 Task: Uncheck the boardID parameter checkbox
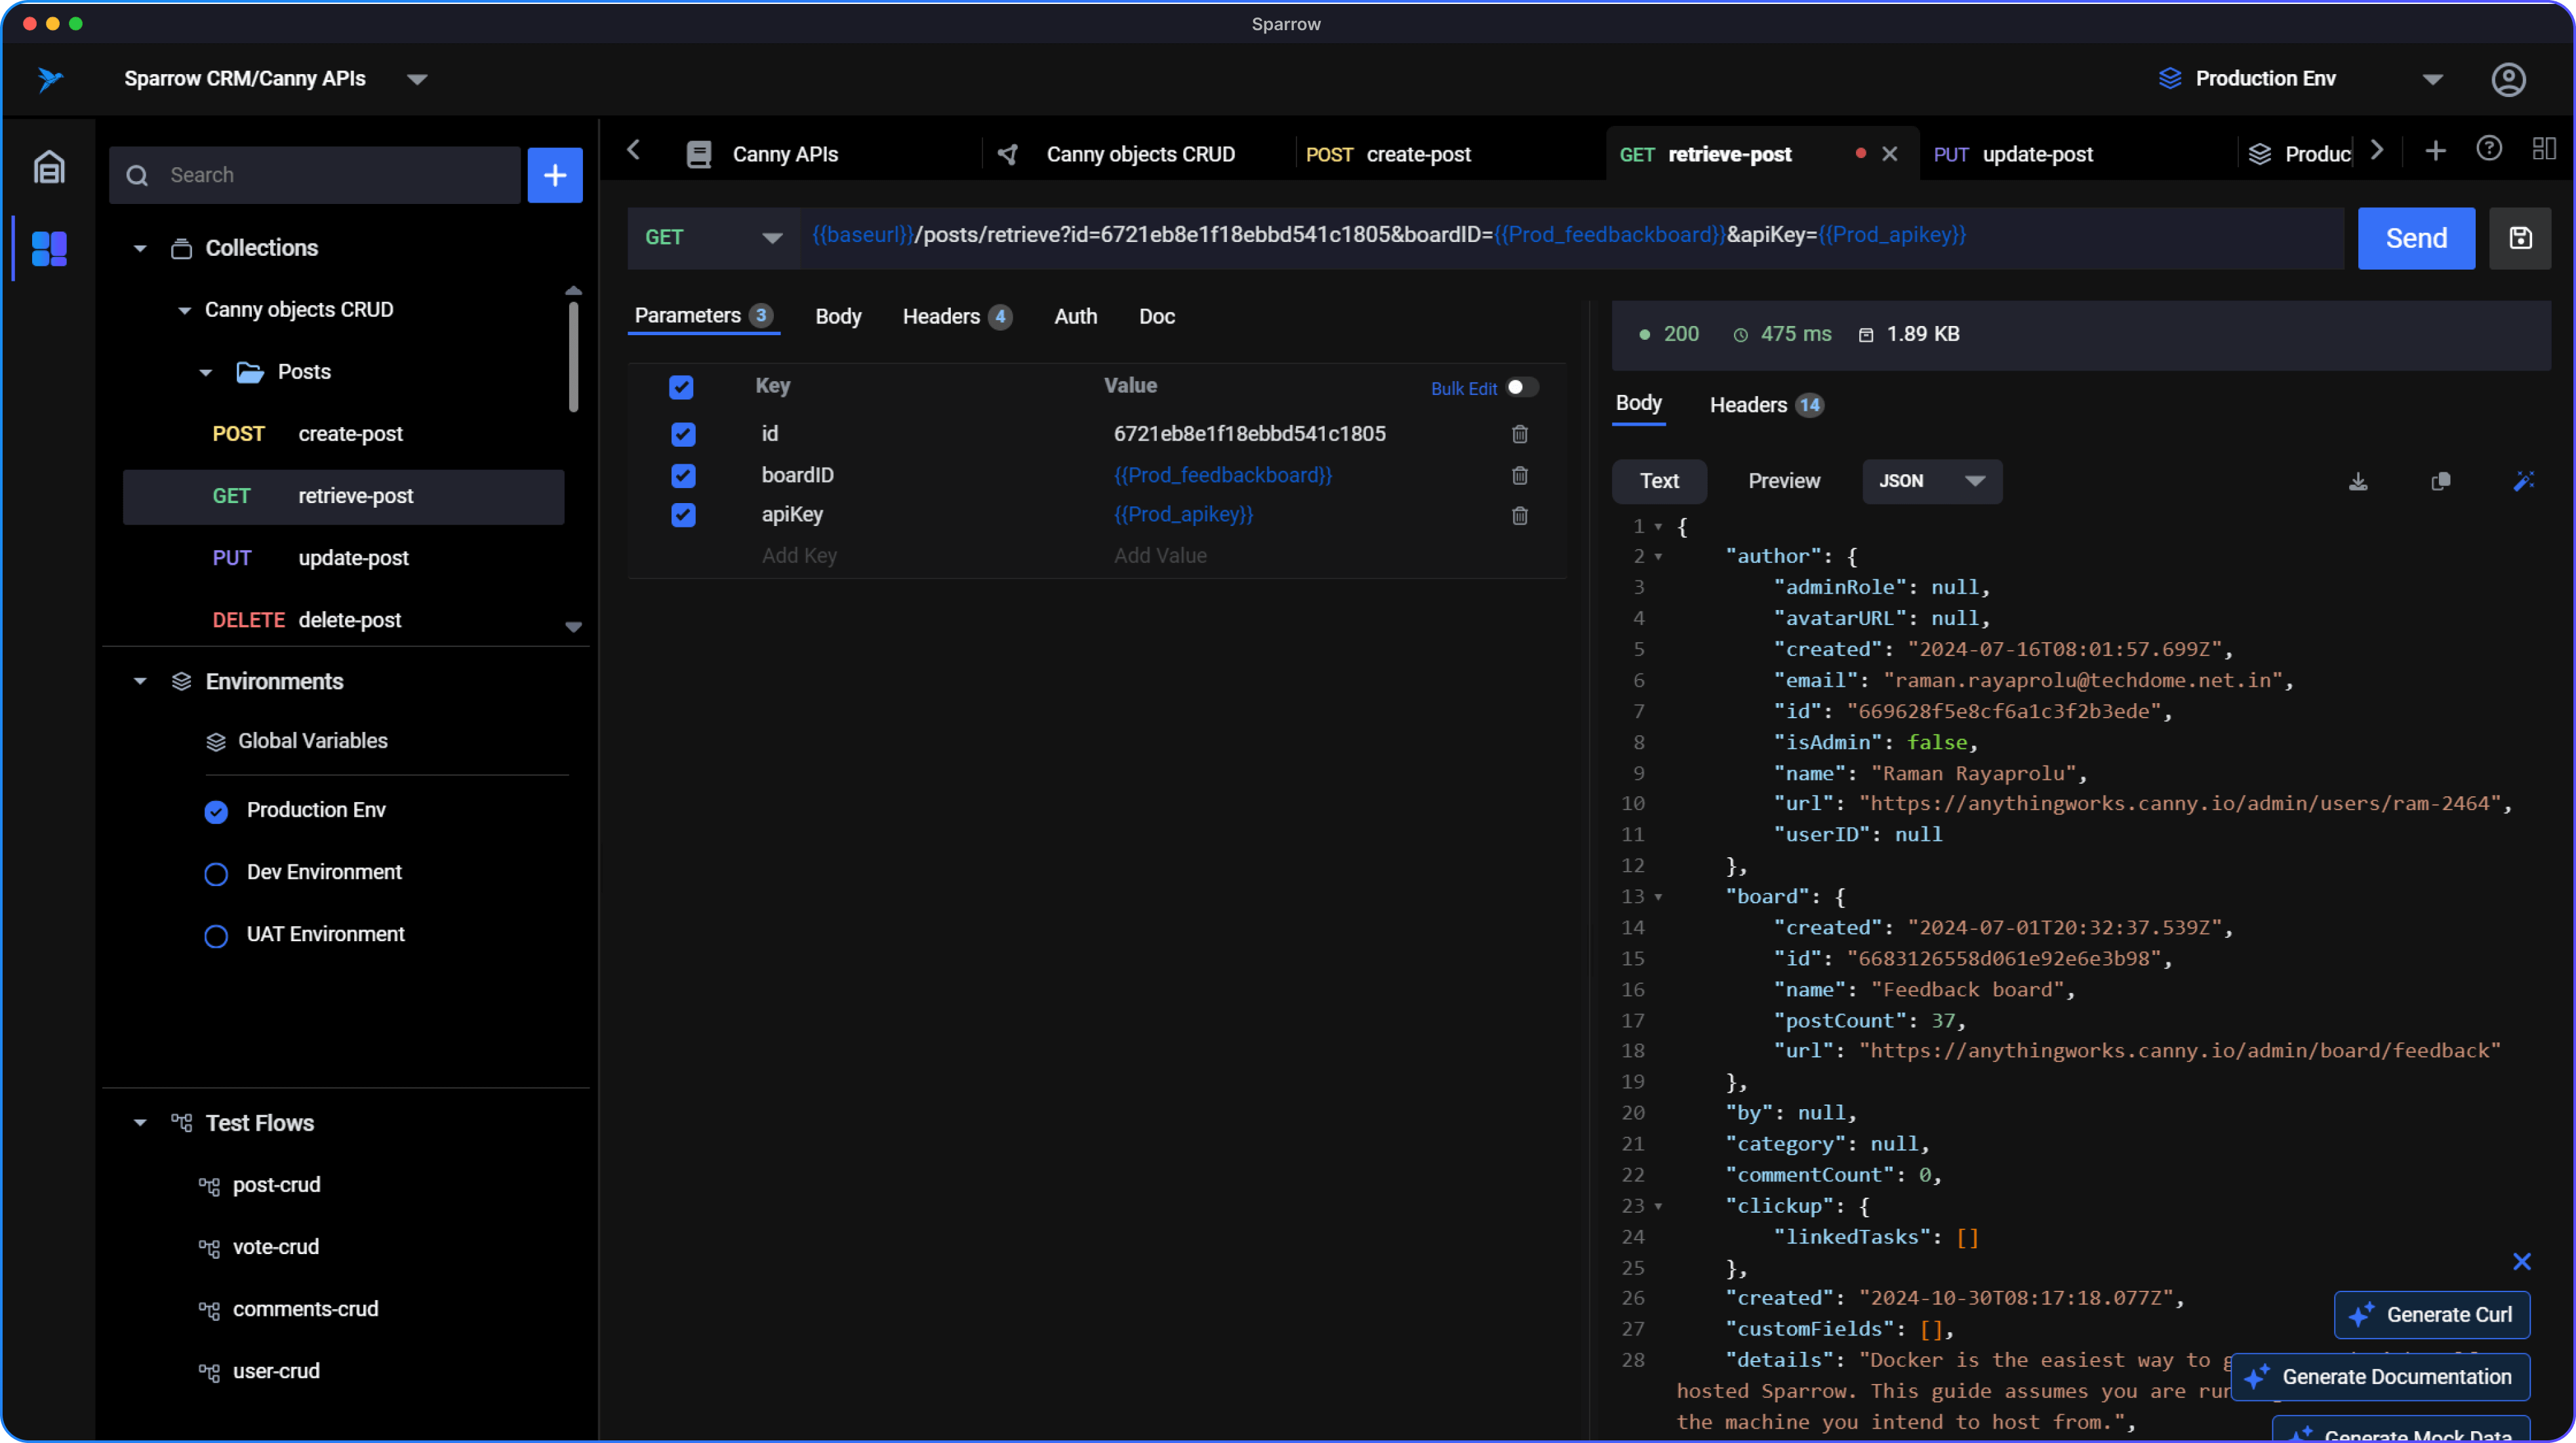pos(683,475)
